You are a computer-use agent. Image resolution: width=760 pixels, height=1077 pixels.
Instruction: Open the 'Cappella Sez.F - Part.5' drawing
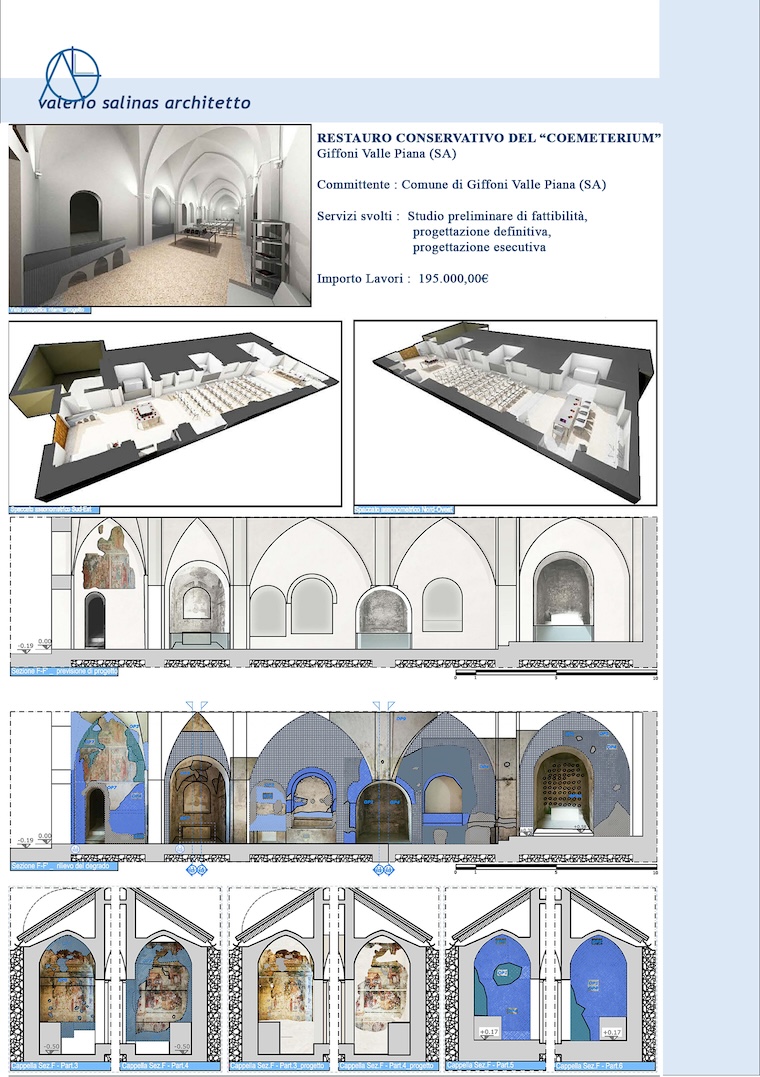click(497, 978)
